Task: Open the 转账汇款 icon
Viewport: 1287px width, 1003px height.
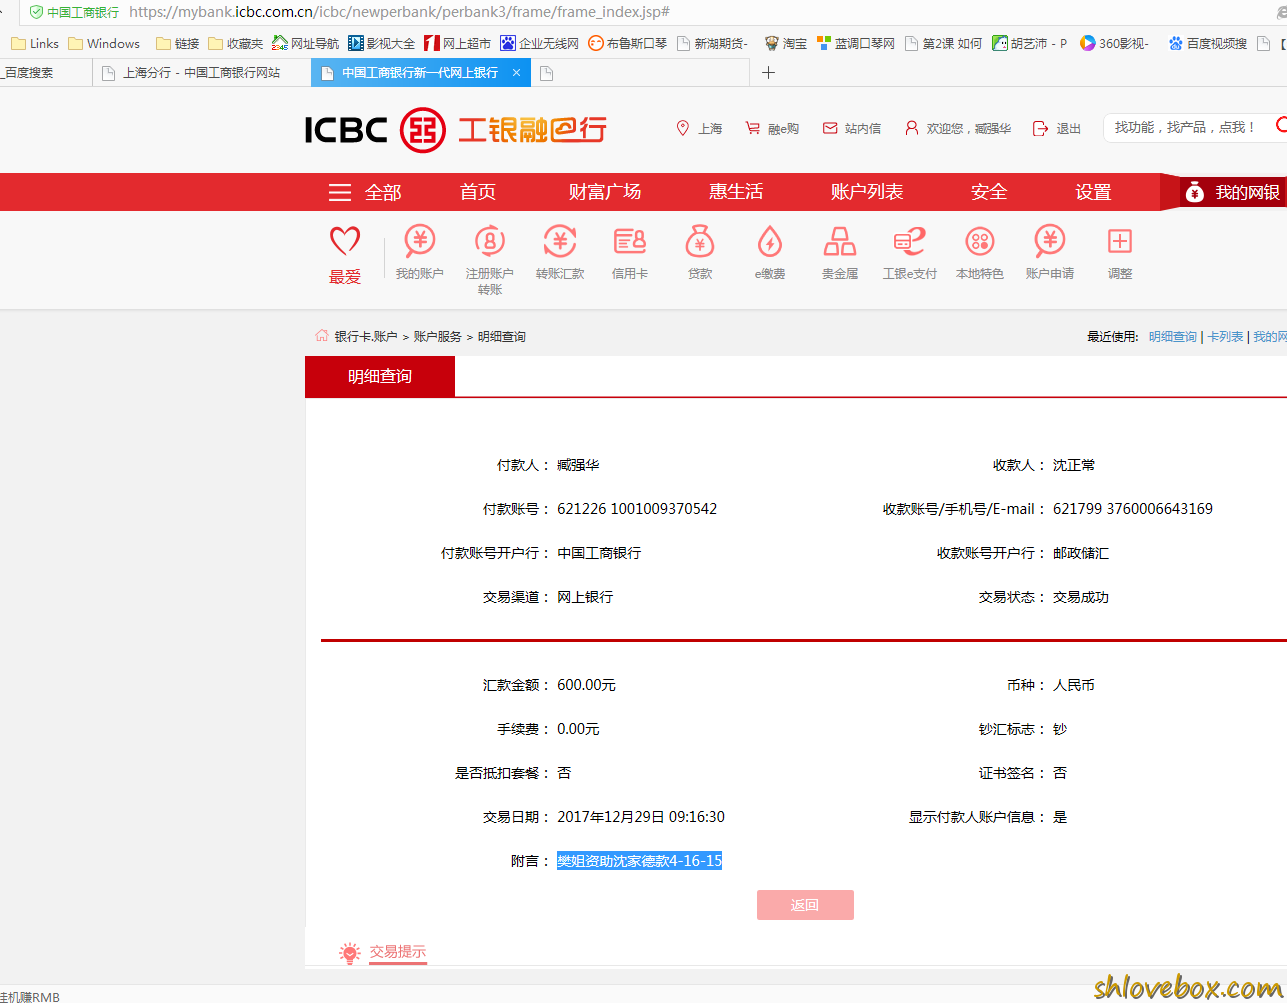Action: pos(559,242)
